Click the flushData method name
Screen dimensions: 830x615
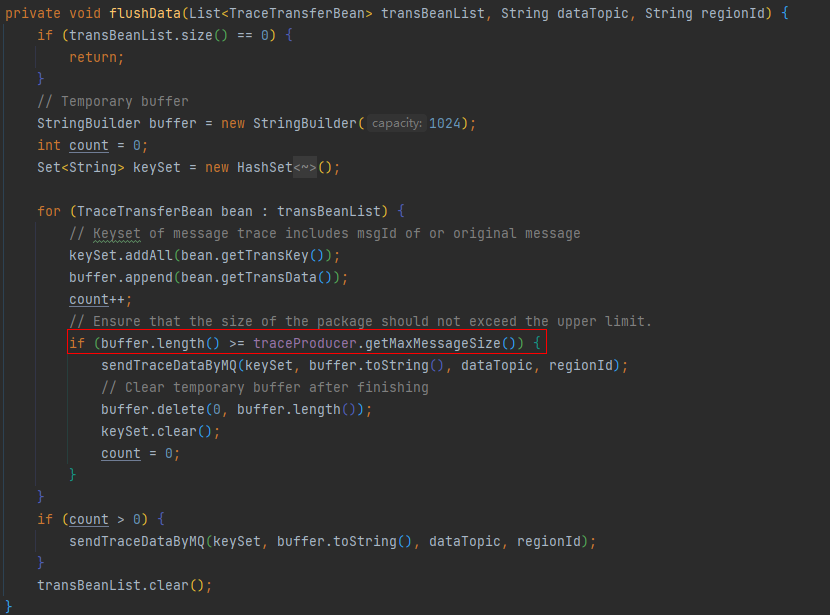coord(145,13)
